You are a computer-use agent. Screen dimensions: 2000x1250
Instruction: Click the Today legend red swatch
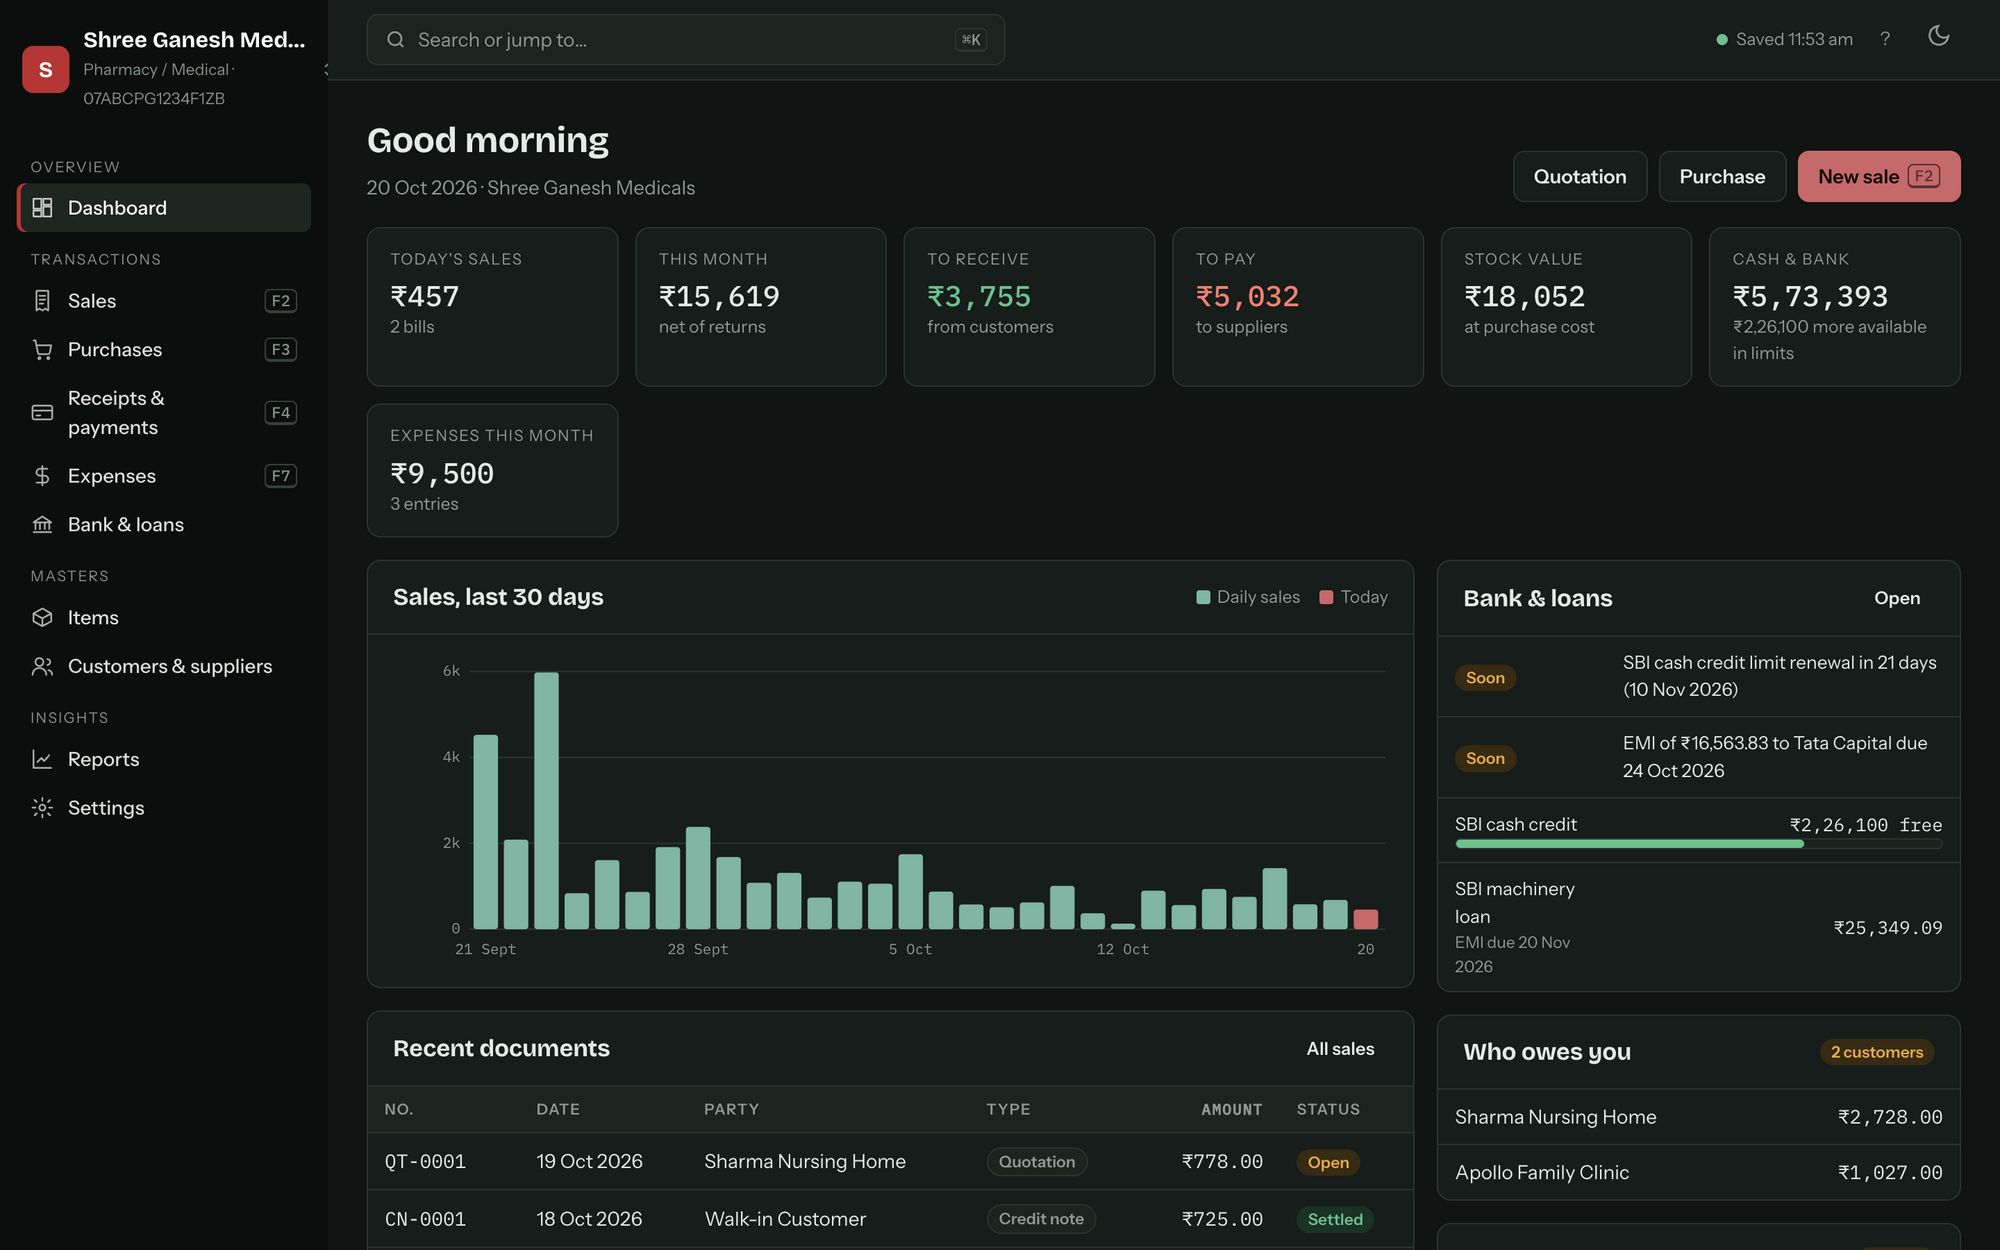(x=1326, y=597)
